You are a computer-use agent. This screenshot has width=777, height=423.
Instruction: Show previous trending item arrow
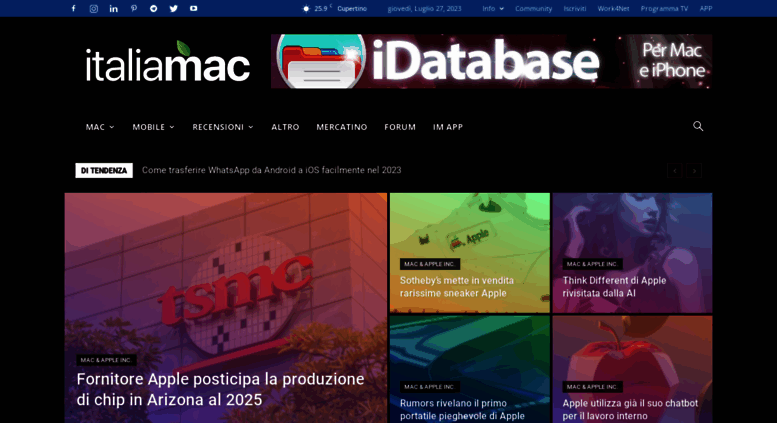[674, 170]
